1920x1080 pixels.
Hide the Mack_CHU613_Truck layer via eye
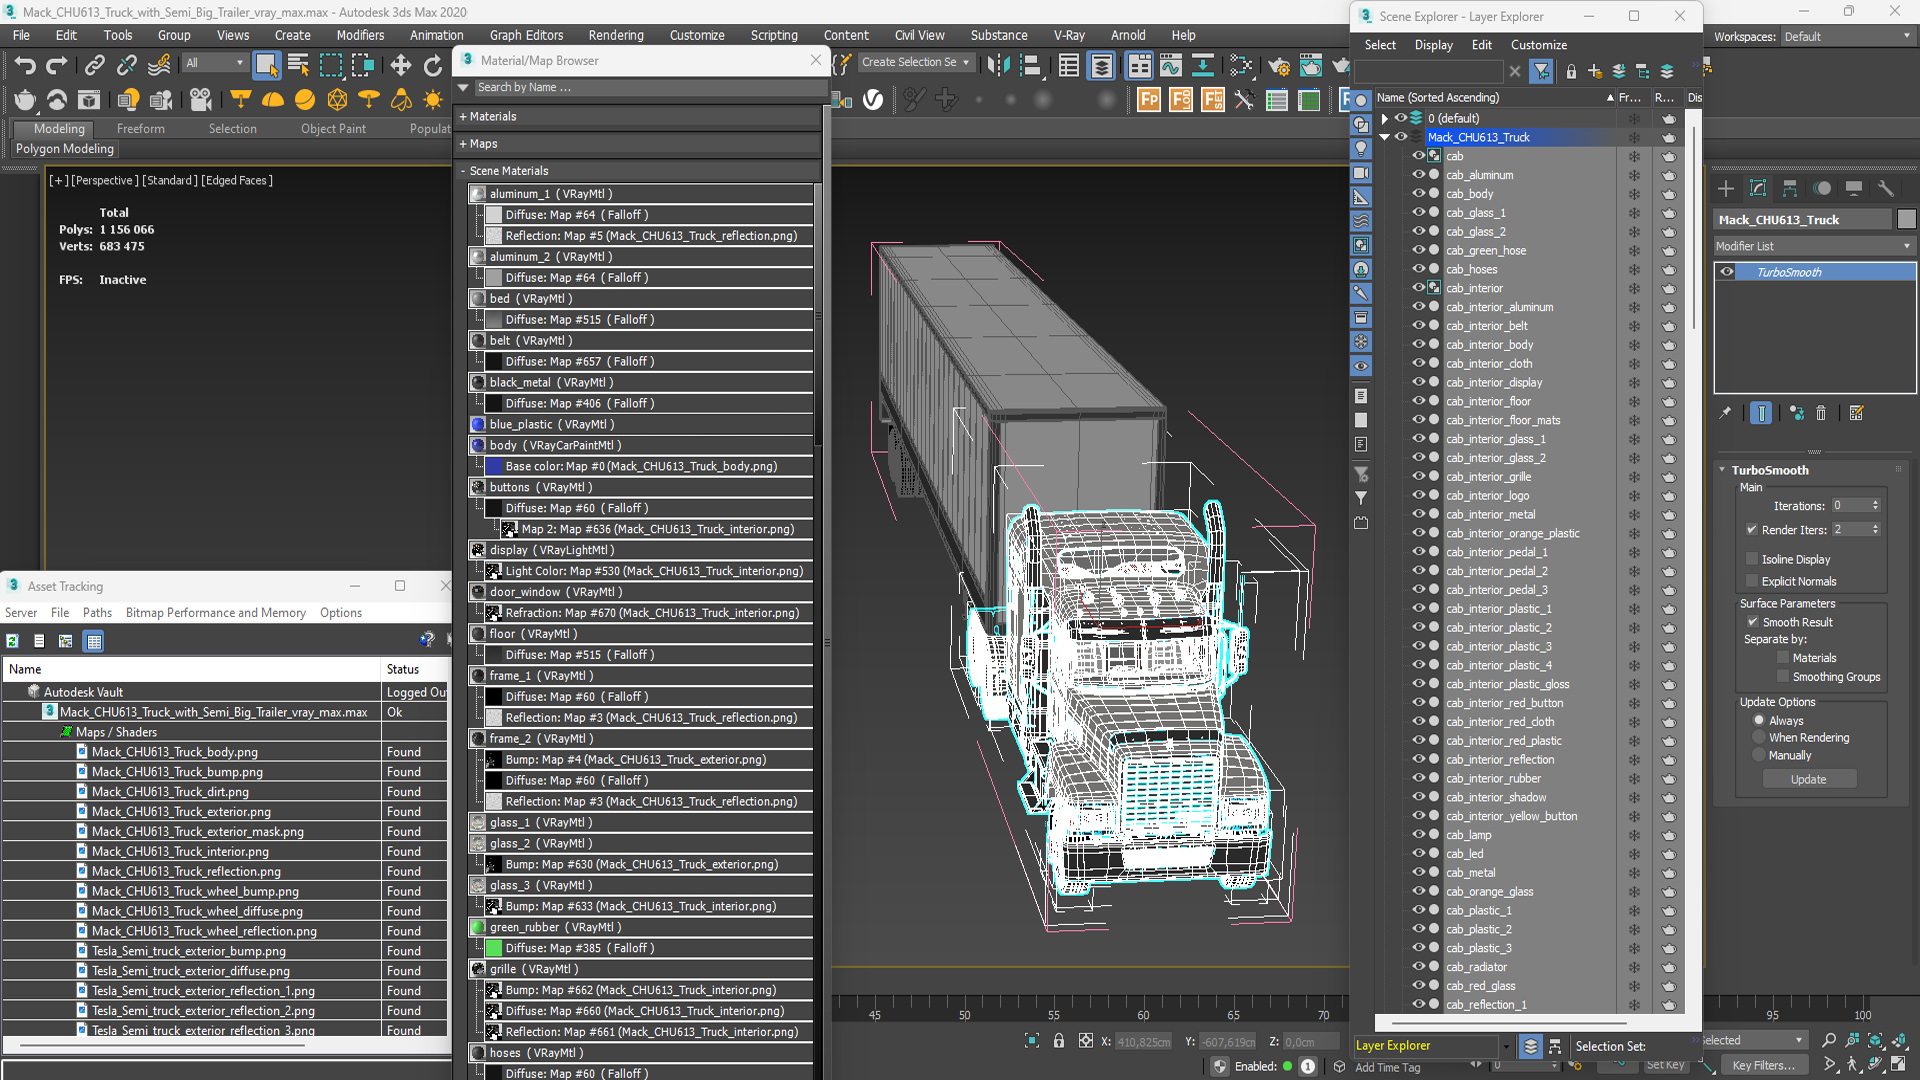tap(1401, 137)
